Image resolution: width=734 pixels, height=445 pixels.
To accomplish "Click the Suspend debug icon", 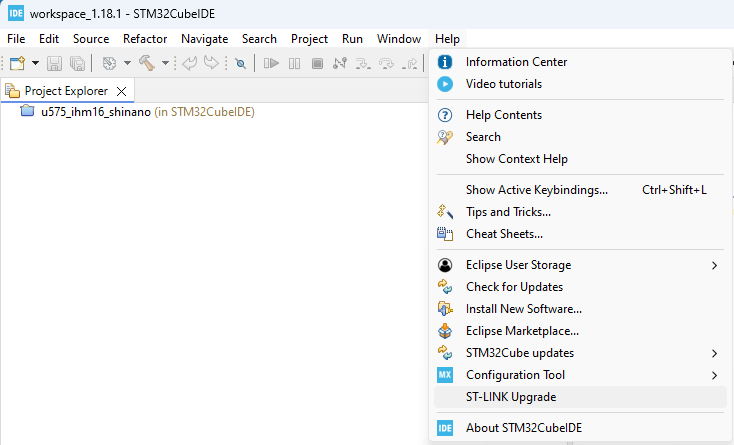I will click(x=294, y=63).
